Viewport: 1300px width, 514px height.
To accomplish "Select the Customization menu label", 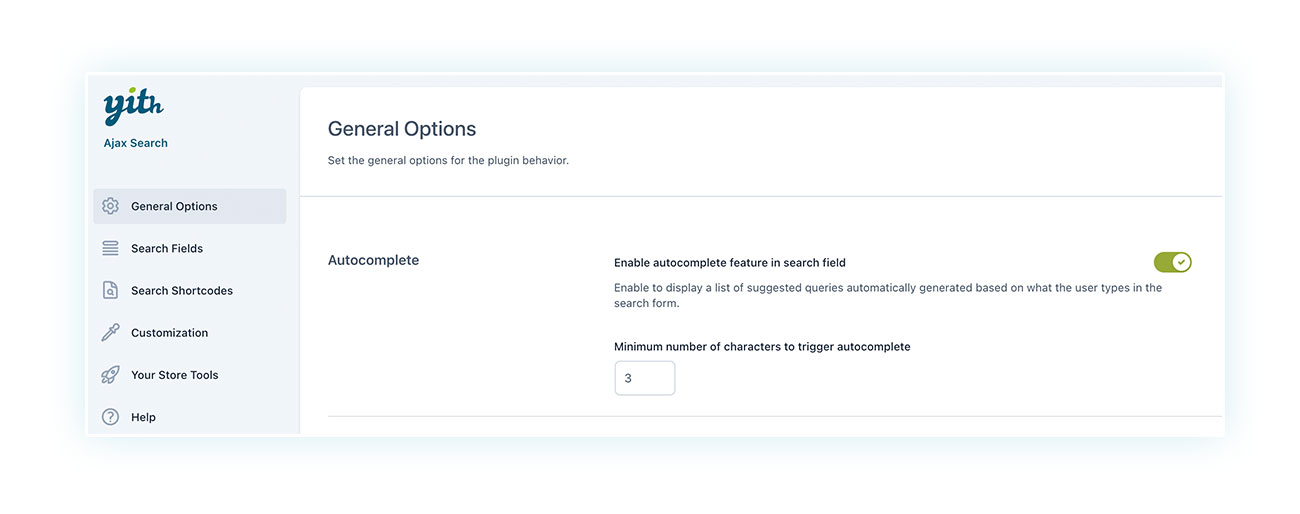I will coord(169,333).
